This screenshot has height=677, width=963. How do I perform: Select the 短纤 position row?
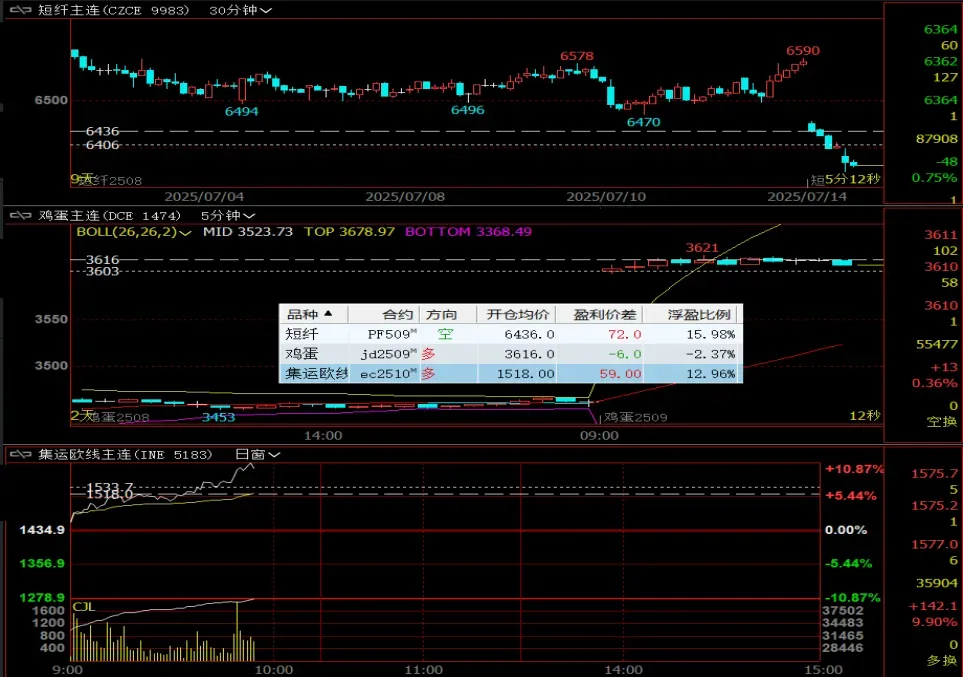tap(510, 334)
